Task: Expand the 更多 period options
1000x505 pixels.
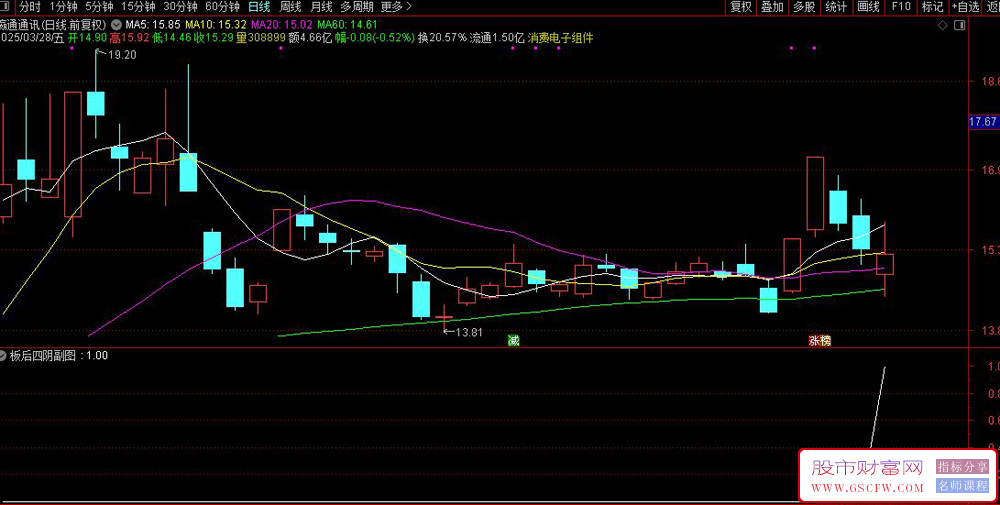Action: pos(396,7)
